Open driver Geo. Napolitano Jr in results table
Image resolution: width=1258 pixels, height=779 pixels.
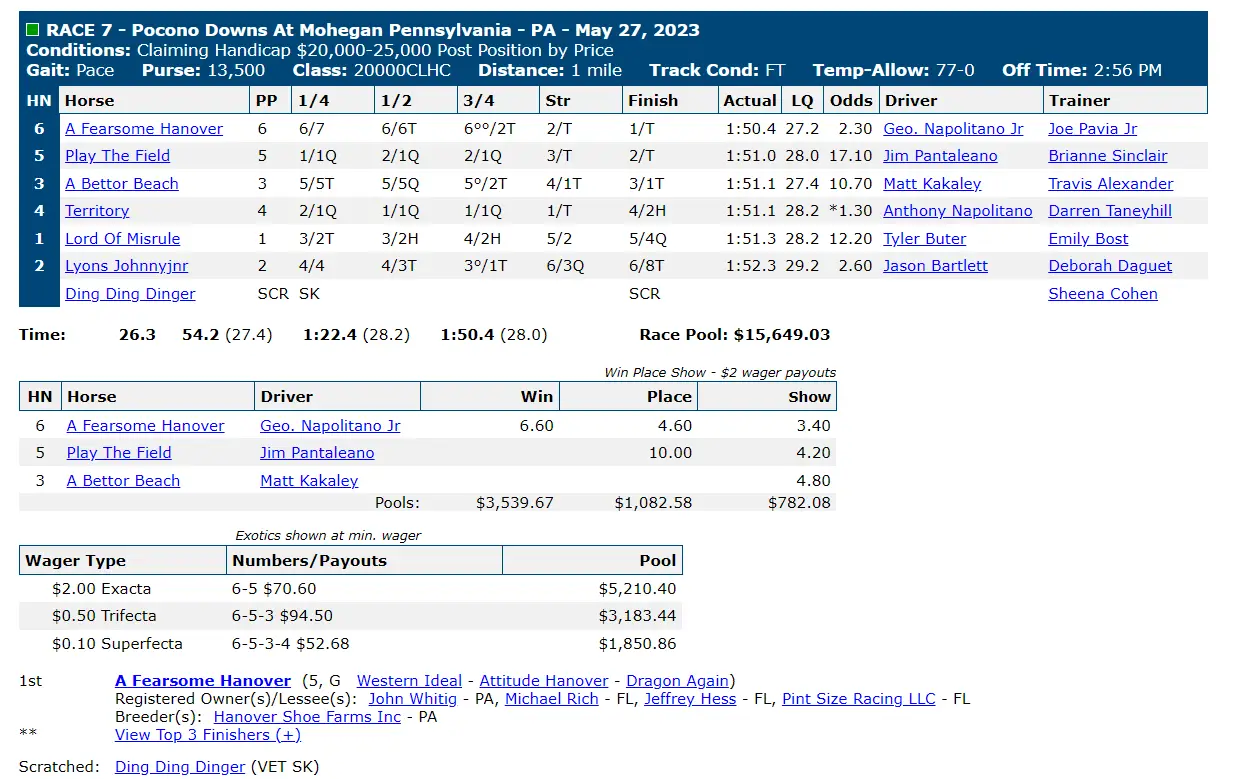point(953,129)
